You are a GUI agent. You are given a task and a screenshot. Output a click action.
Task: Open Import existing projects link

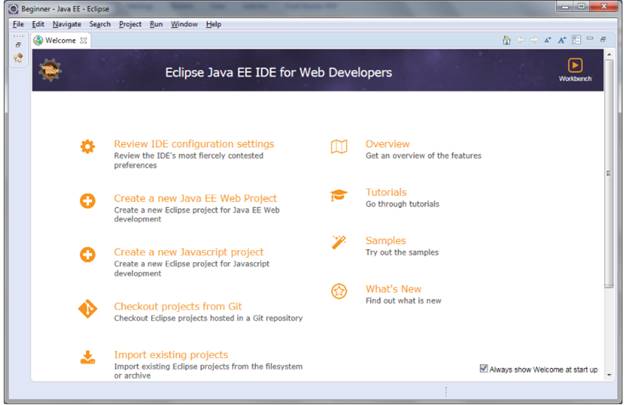pos(171,354)
